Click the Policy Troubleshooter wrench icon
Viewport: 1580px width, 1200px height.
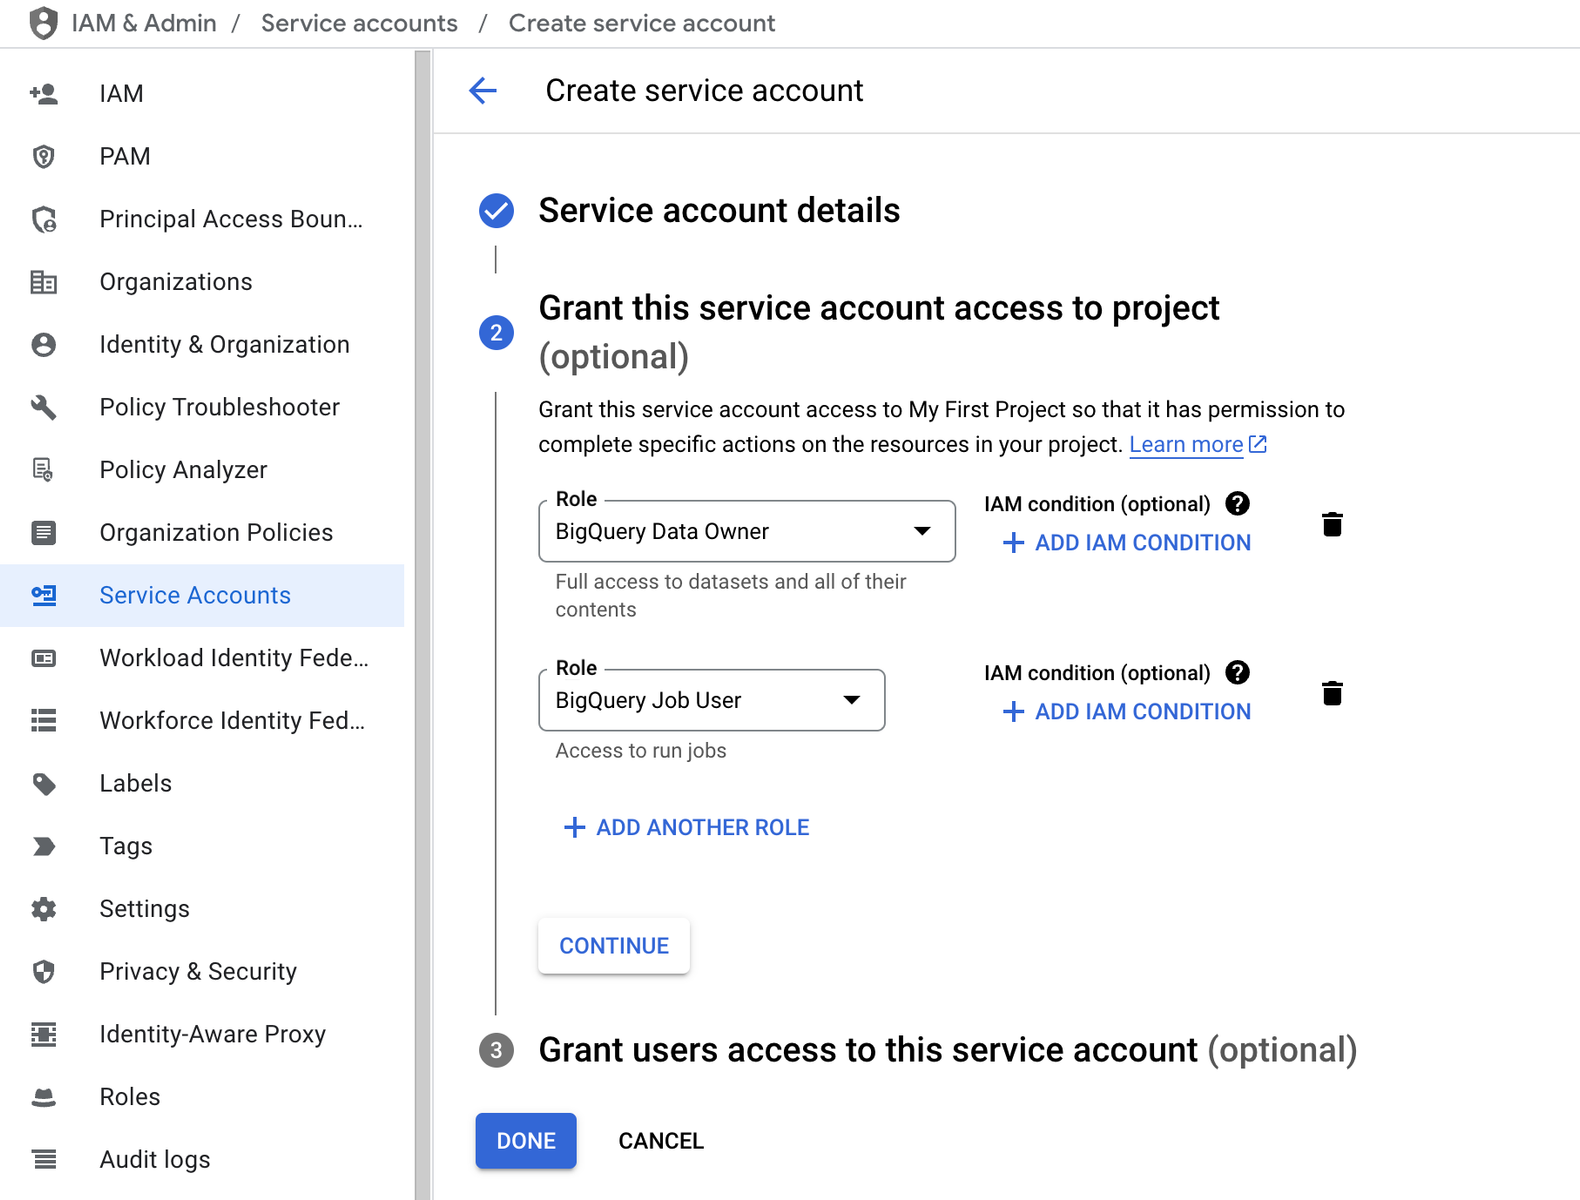(x=43, y=407)
